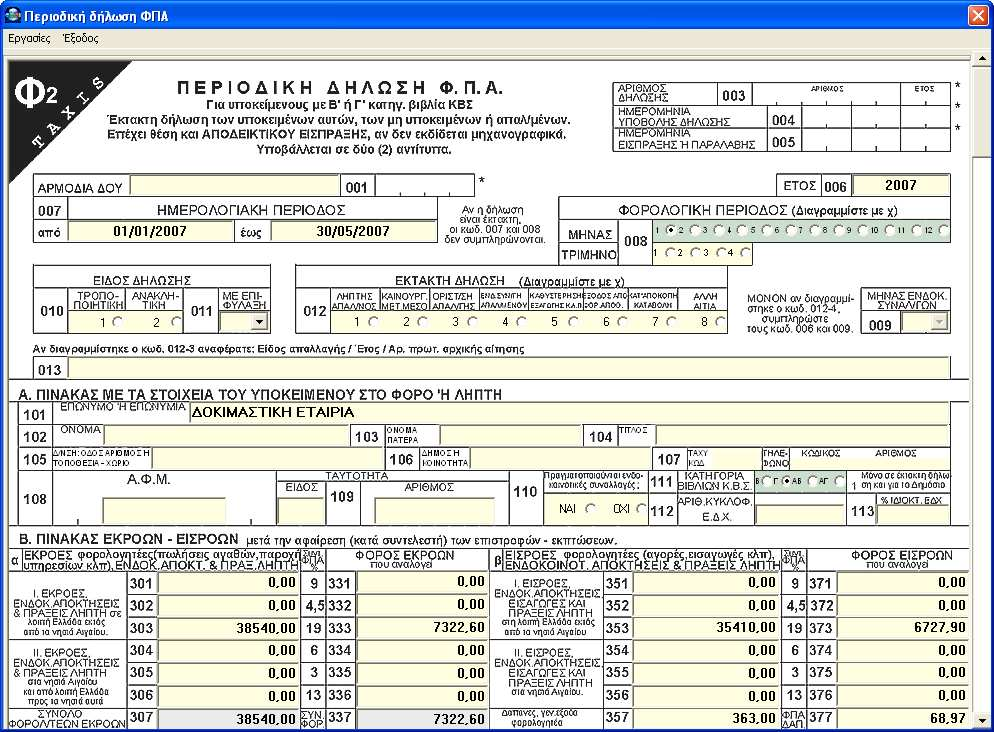Open the ΜΗΝΑΣ ΕΝΔΟΚ. ΣΥΝΑΛΛΓΩΝ dropdown
Screen dimensions: 994x732
(939, 323)
